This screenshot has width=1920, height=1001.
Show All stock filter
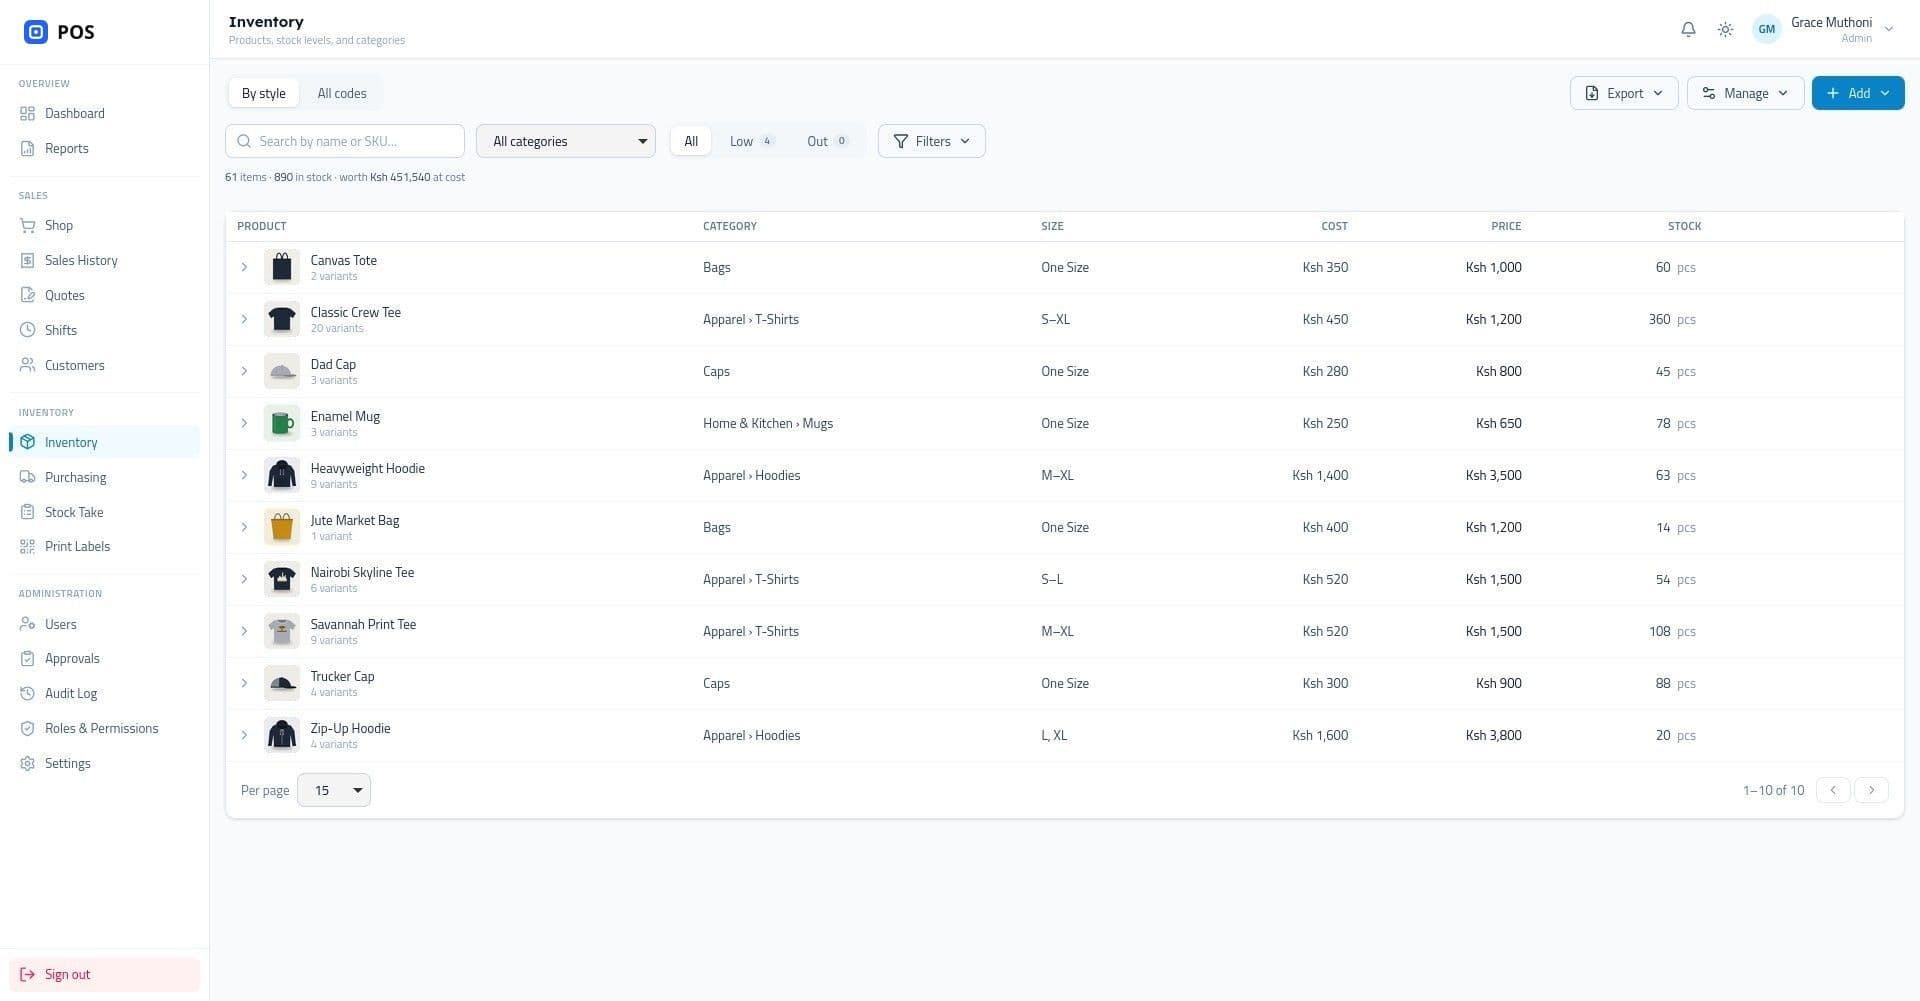click(691, 141)
